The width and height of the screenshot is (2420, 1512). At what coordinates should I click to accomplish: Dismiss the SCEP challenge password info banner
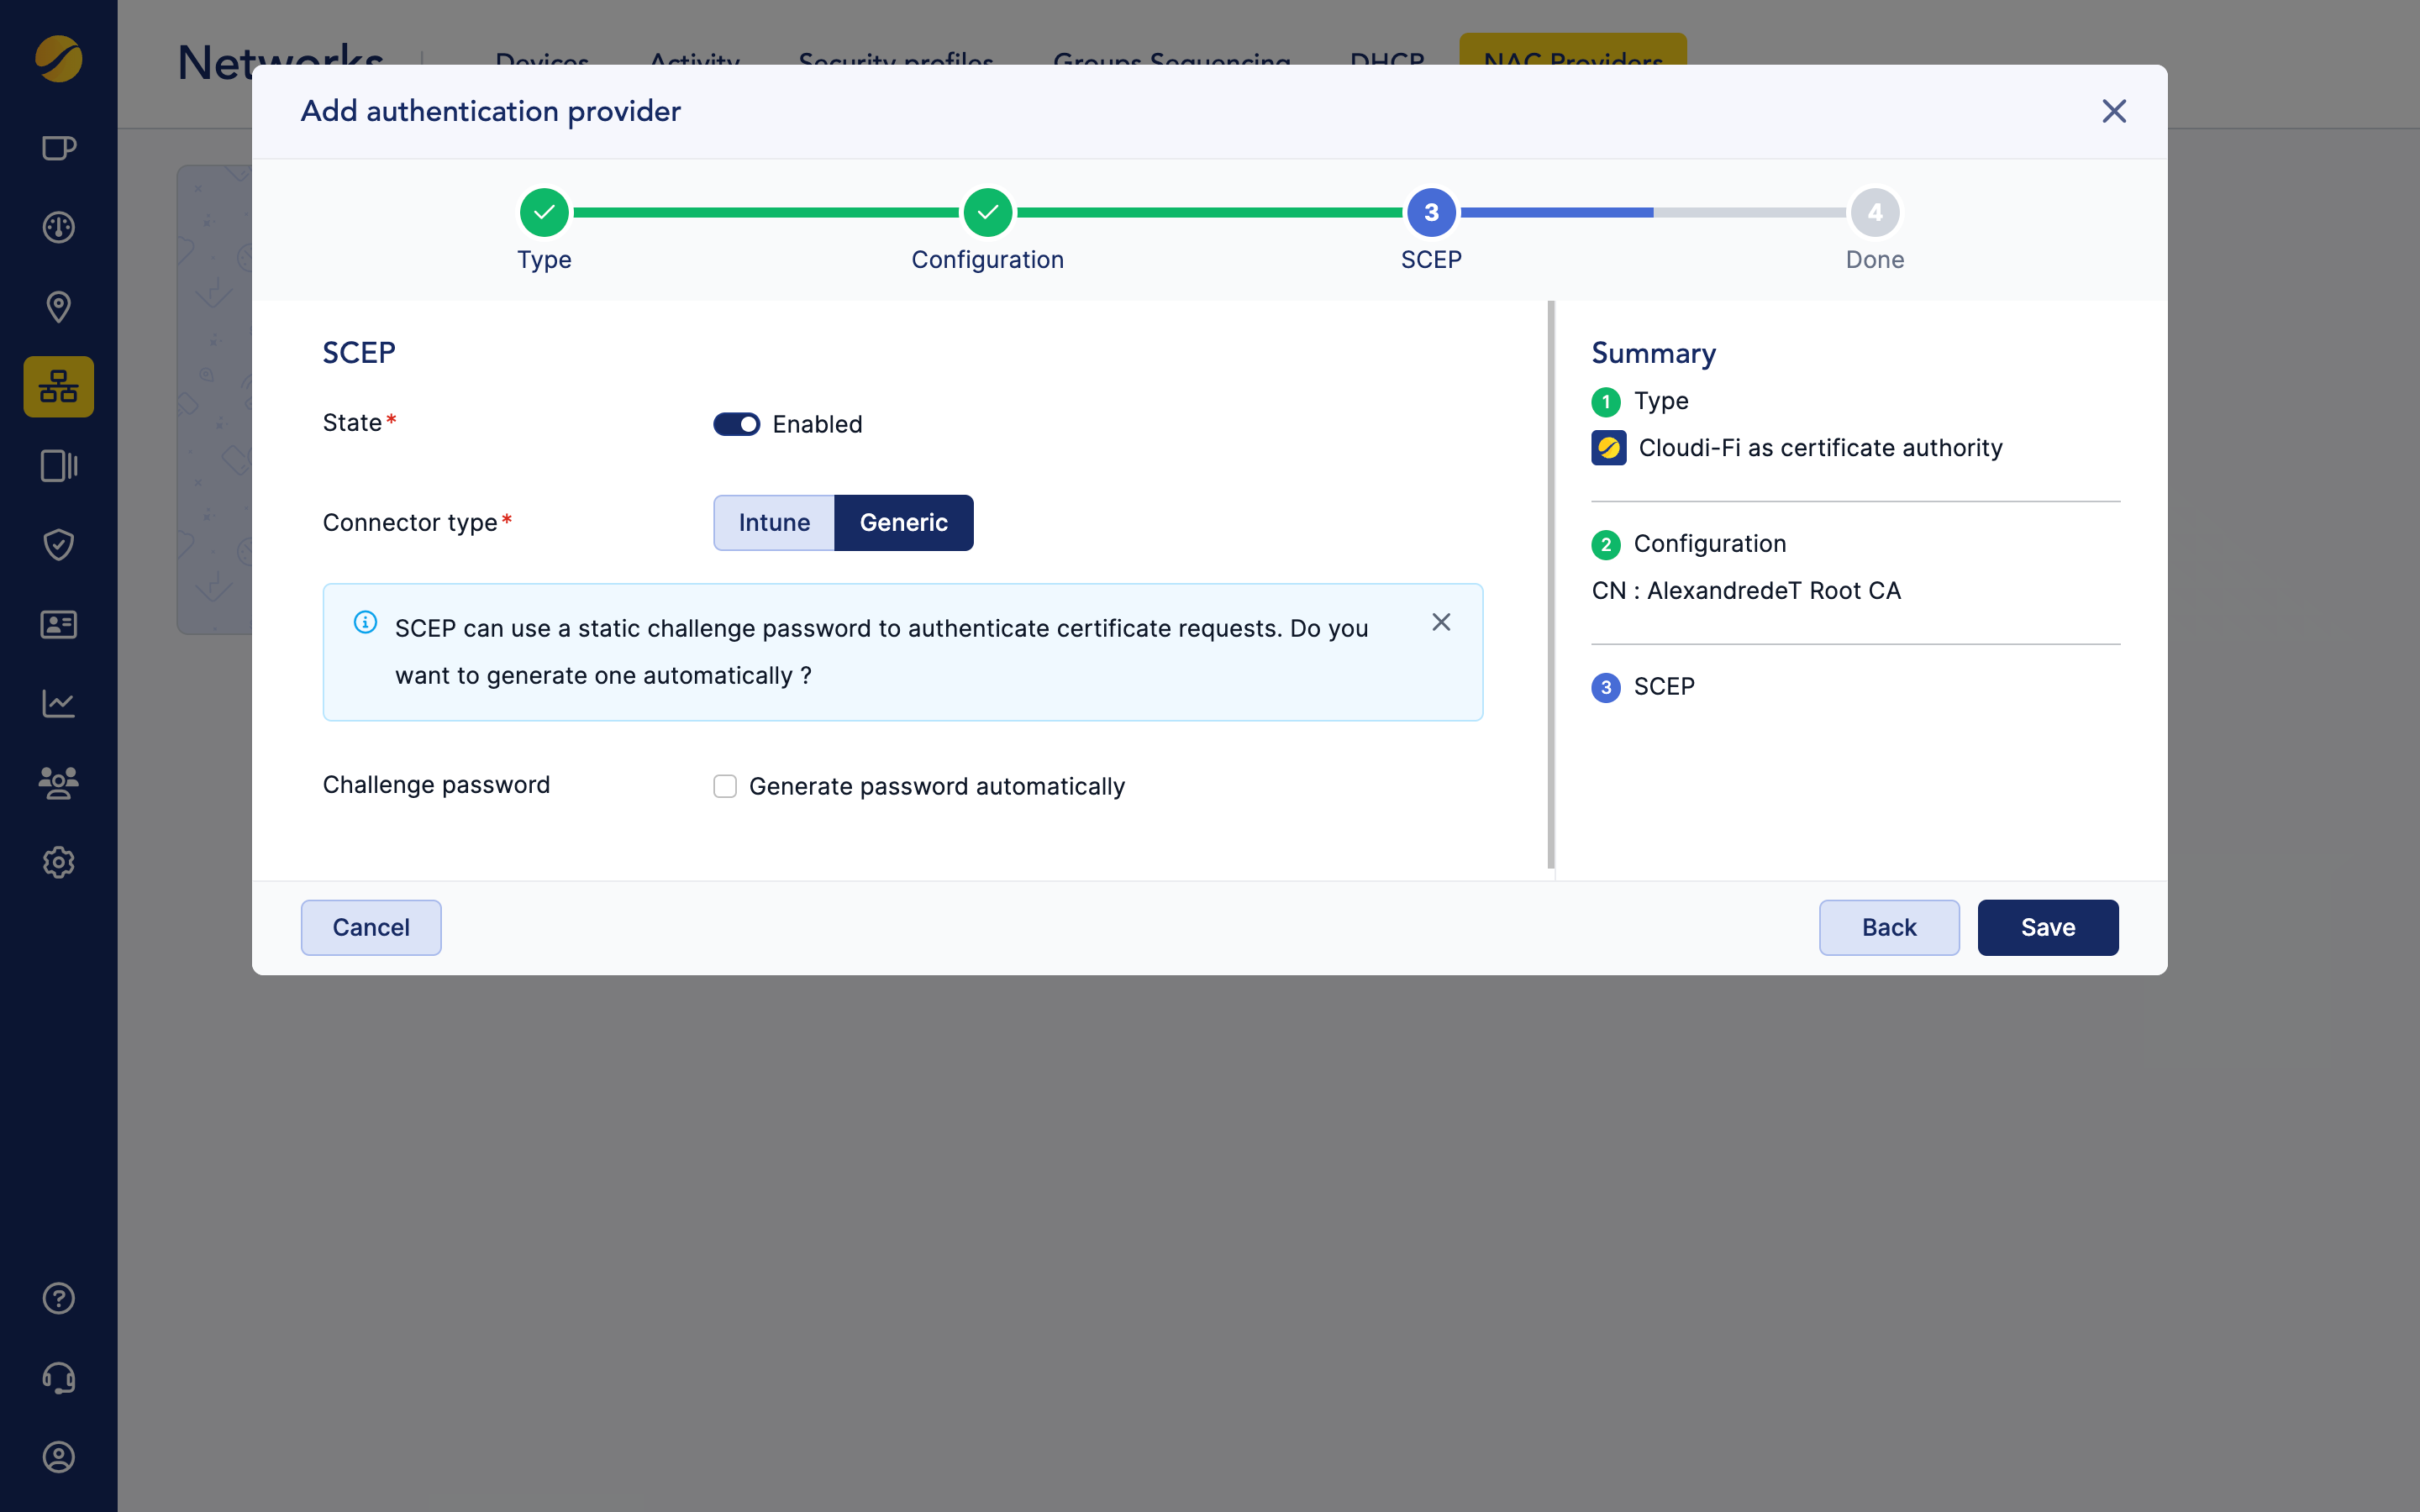click(x=1440, y=622)
